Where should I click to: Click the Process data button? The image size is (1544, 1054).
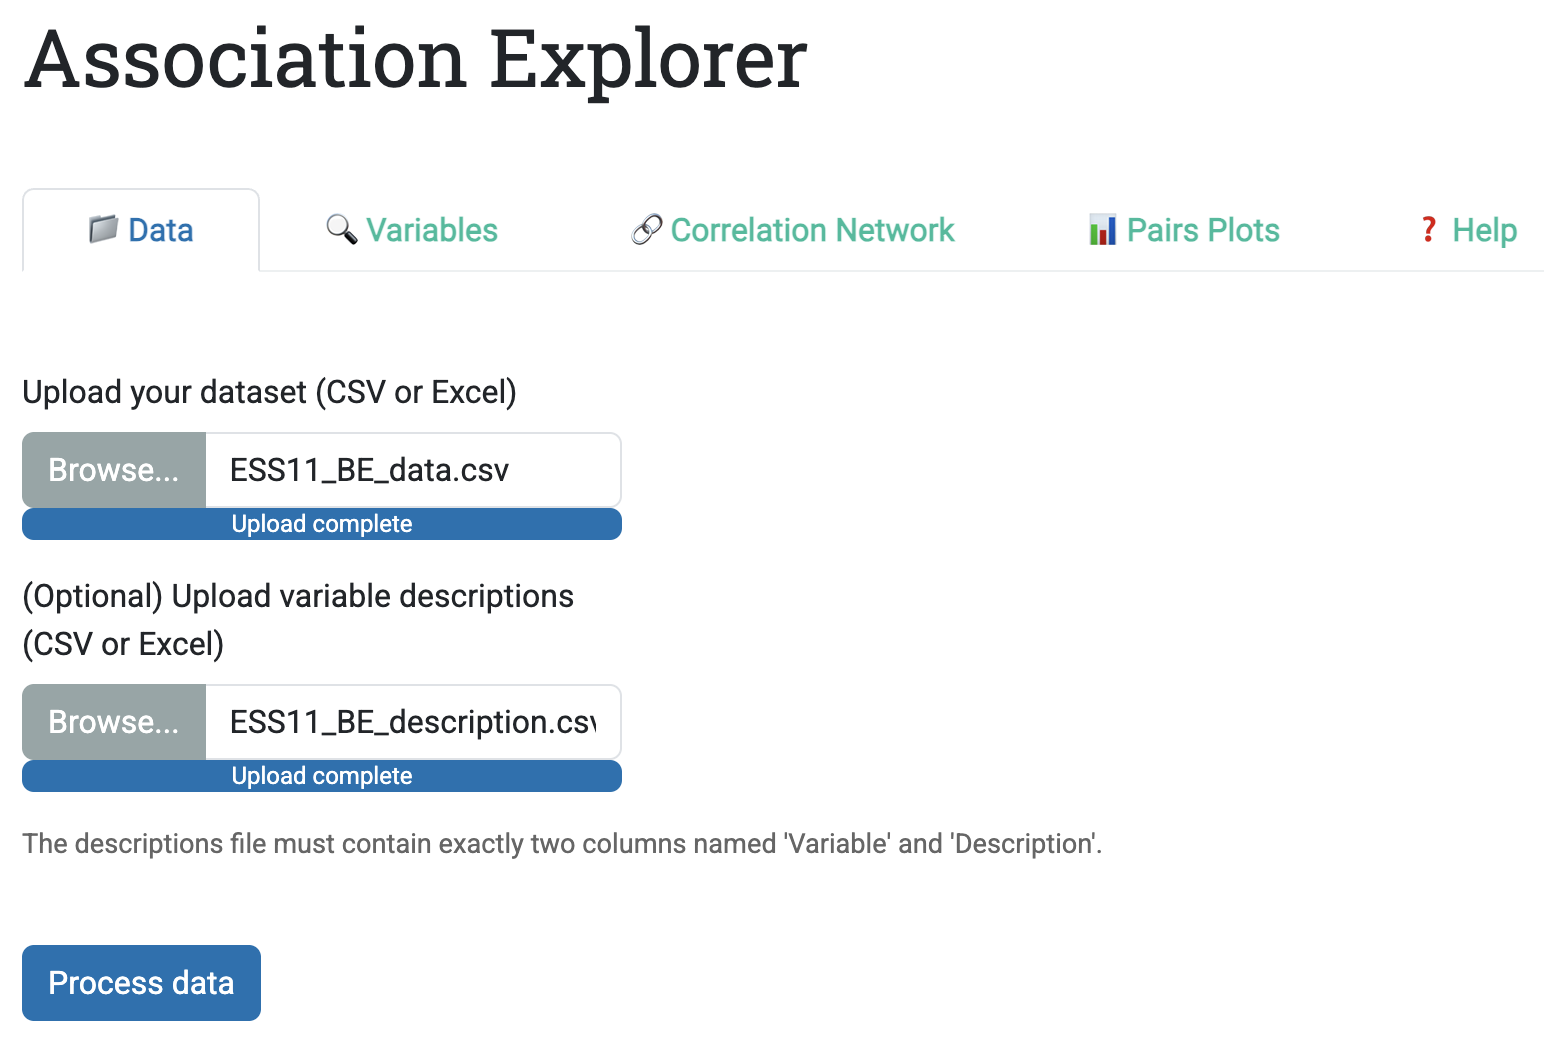pos(141,983)
